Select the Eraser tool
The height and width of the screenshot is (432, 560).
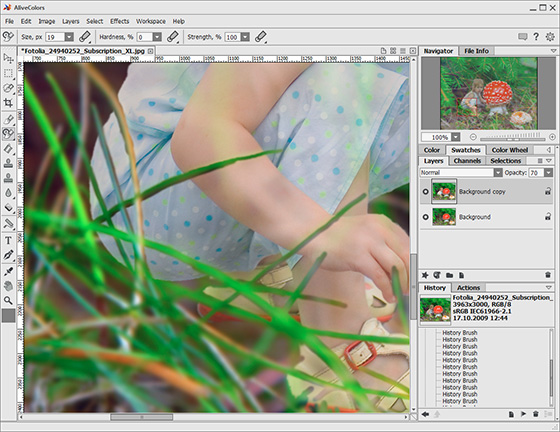click(x=8, y=149)
